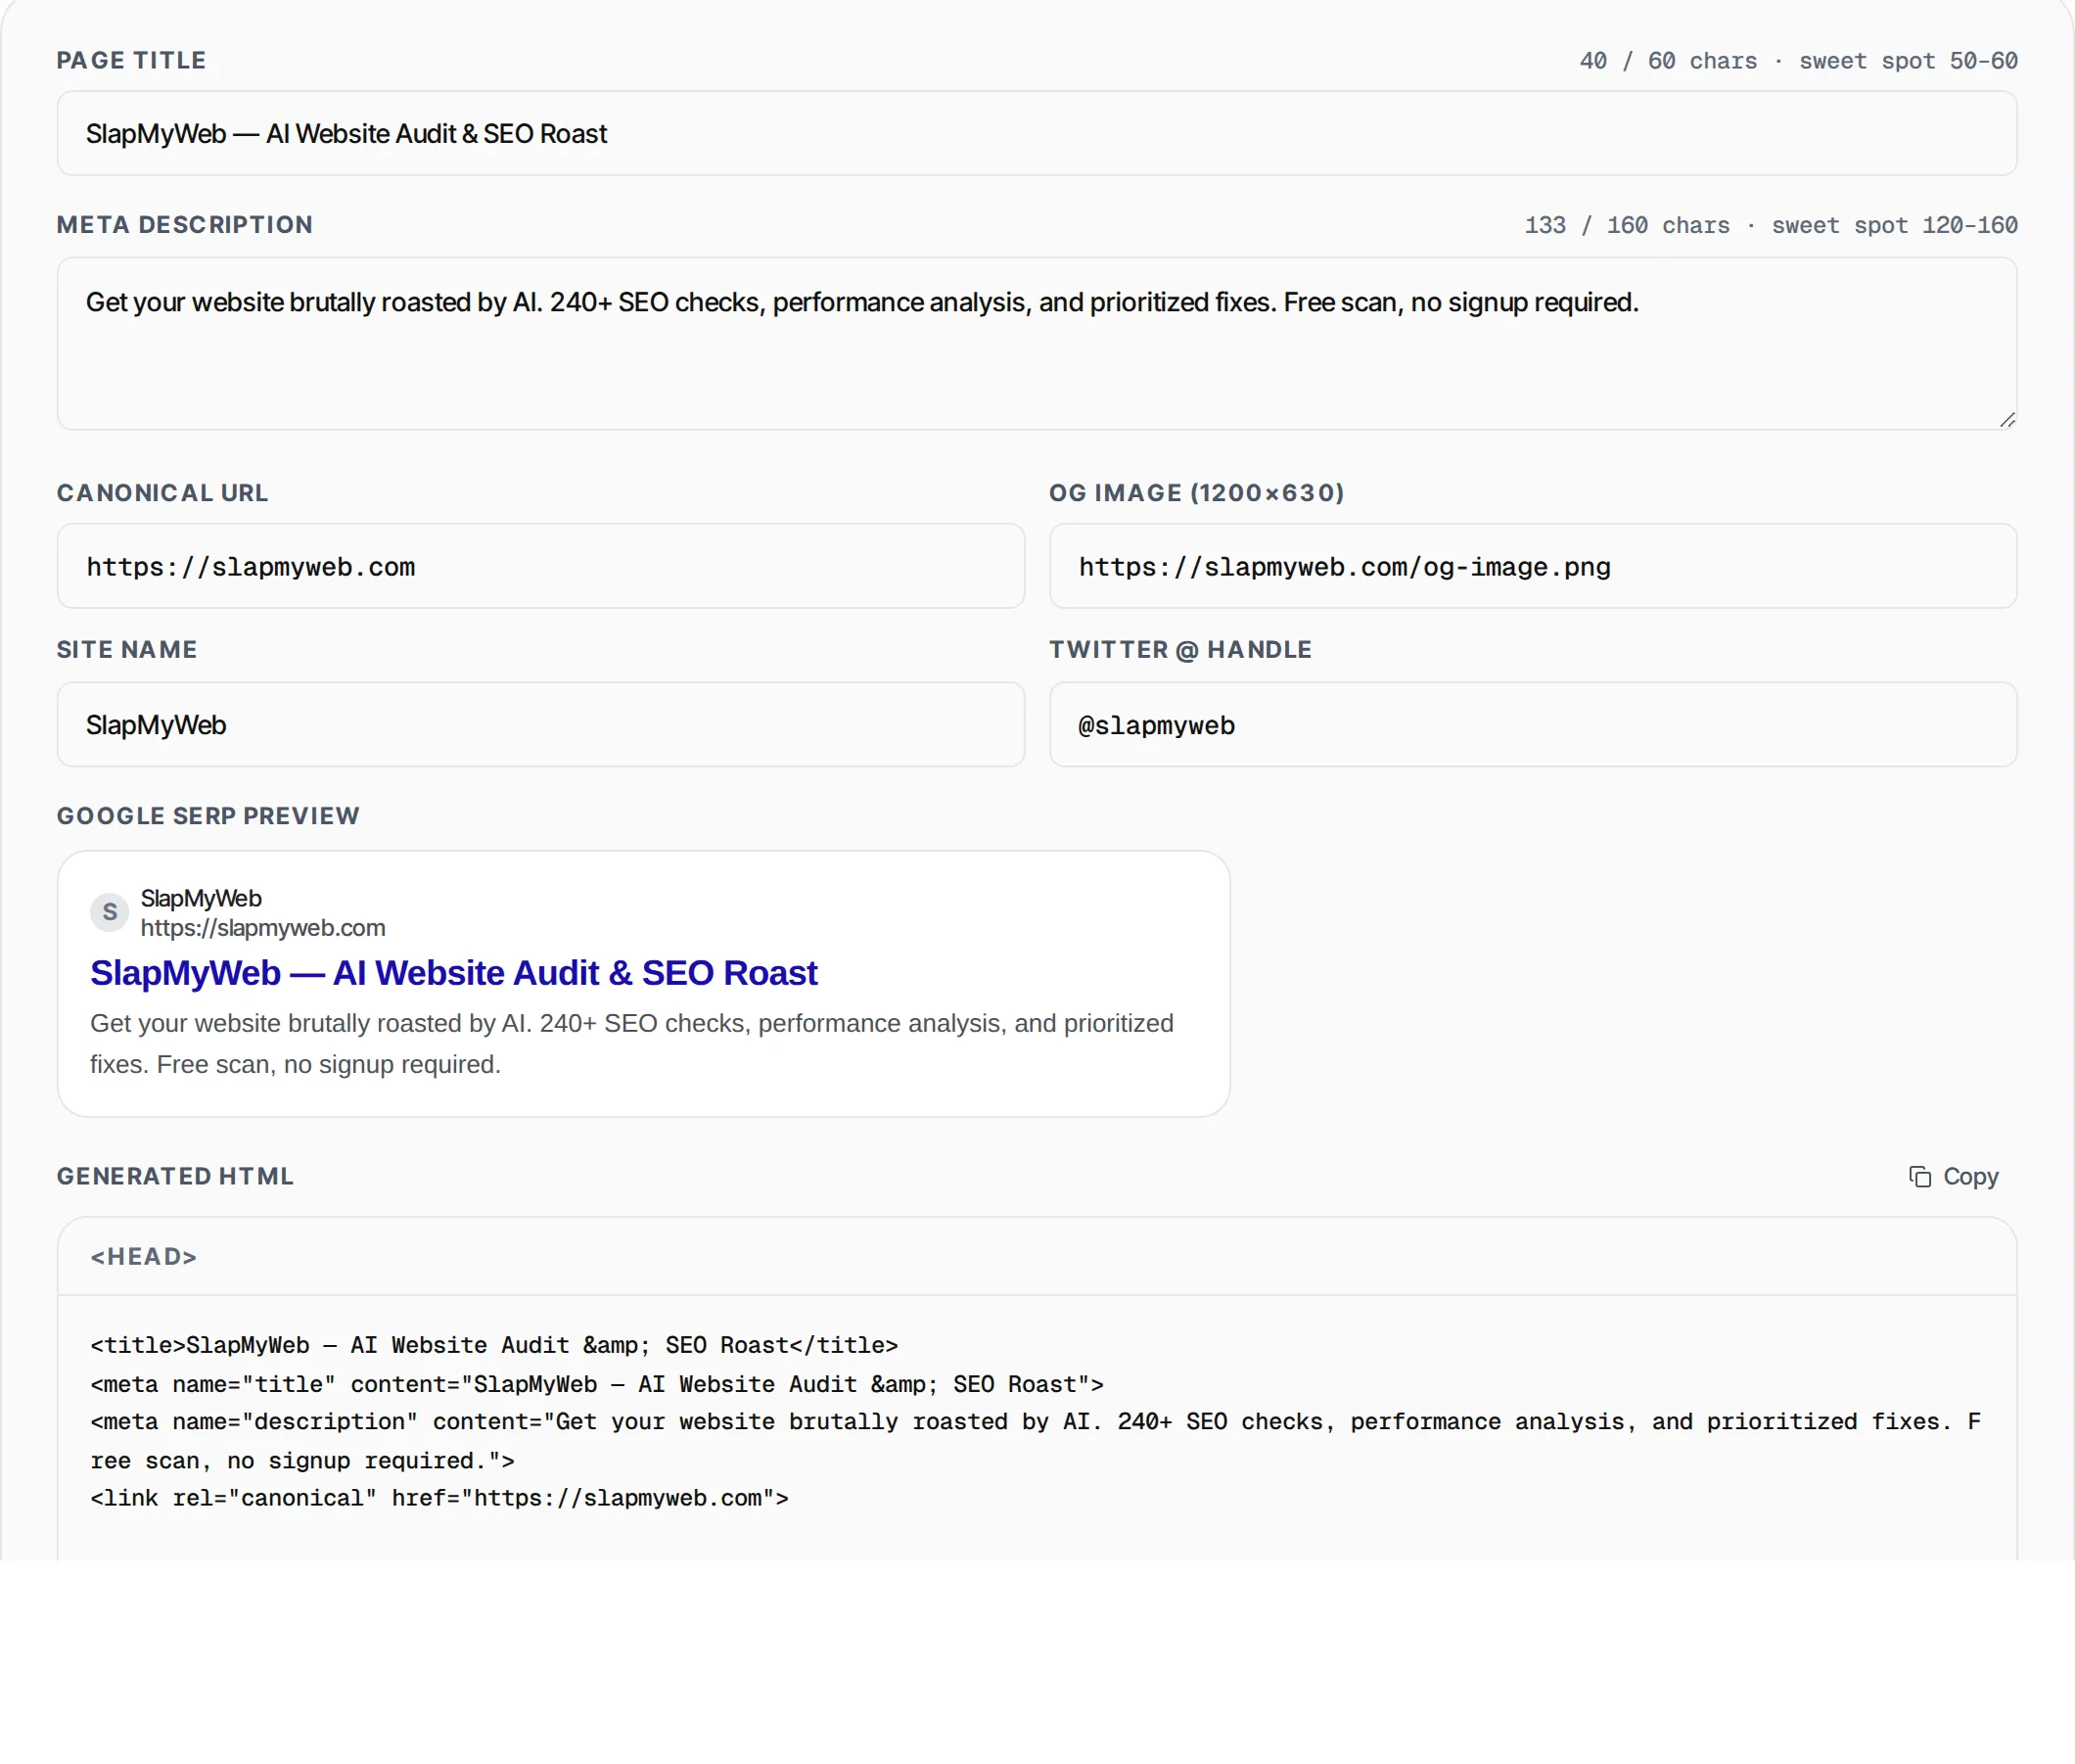The width and height of the screenshot is (2075, 1764).
Task: Edit the OG Image URL field
Action: (1532, 566)
